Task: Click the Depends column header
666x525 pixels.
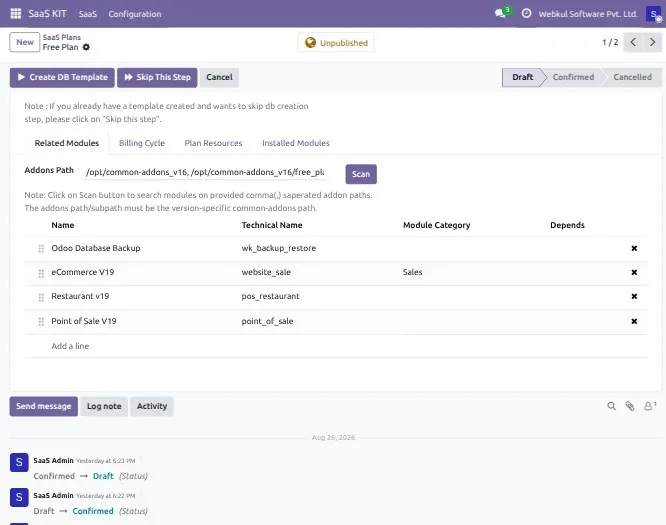Action: click(567, 225)
